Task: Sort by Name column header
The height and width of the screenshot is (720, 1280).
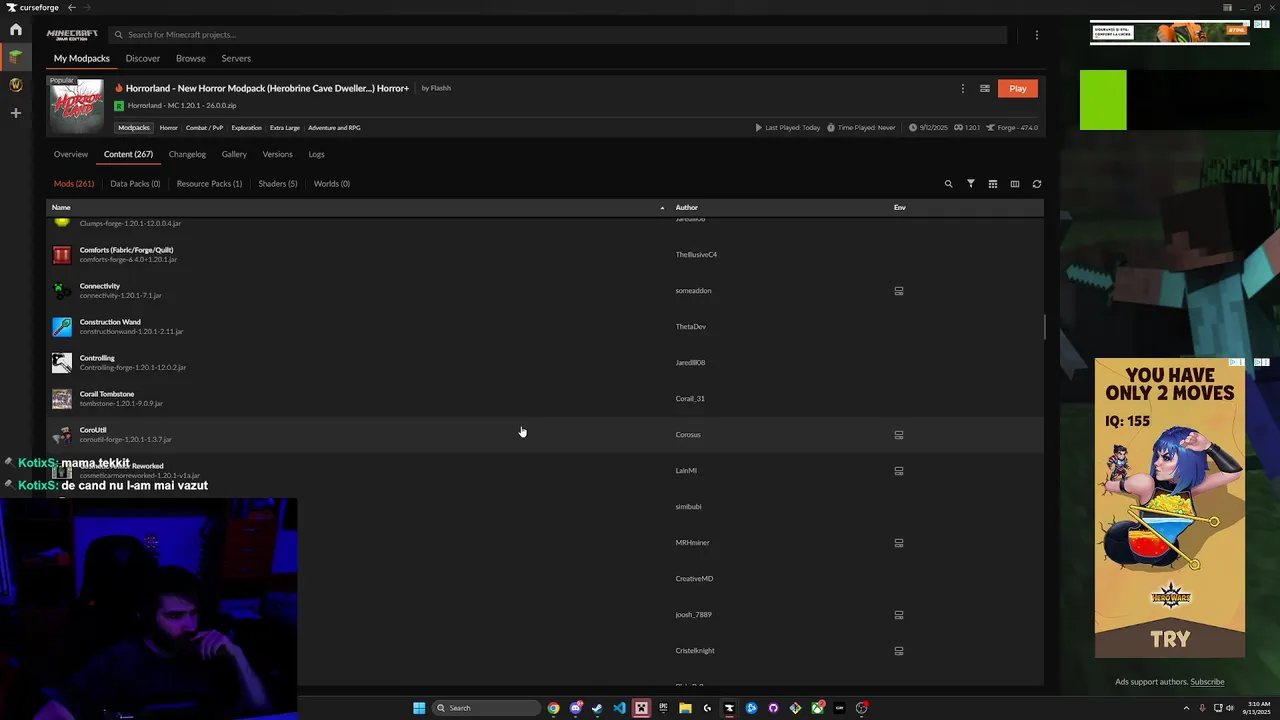Action: click(x=61, y=207)
